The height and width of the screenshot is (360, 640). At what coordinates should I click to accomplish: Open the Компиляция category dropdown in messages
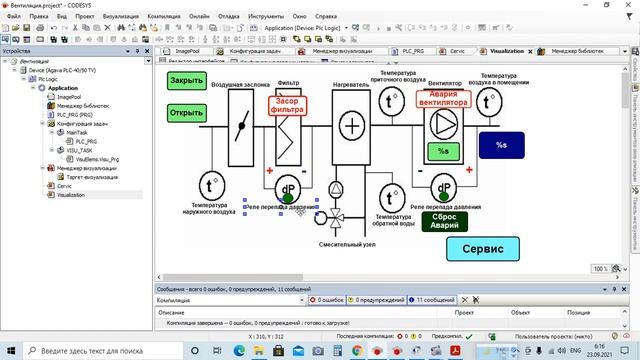[x=302, y=300]
